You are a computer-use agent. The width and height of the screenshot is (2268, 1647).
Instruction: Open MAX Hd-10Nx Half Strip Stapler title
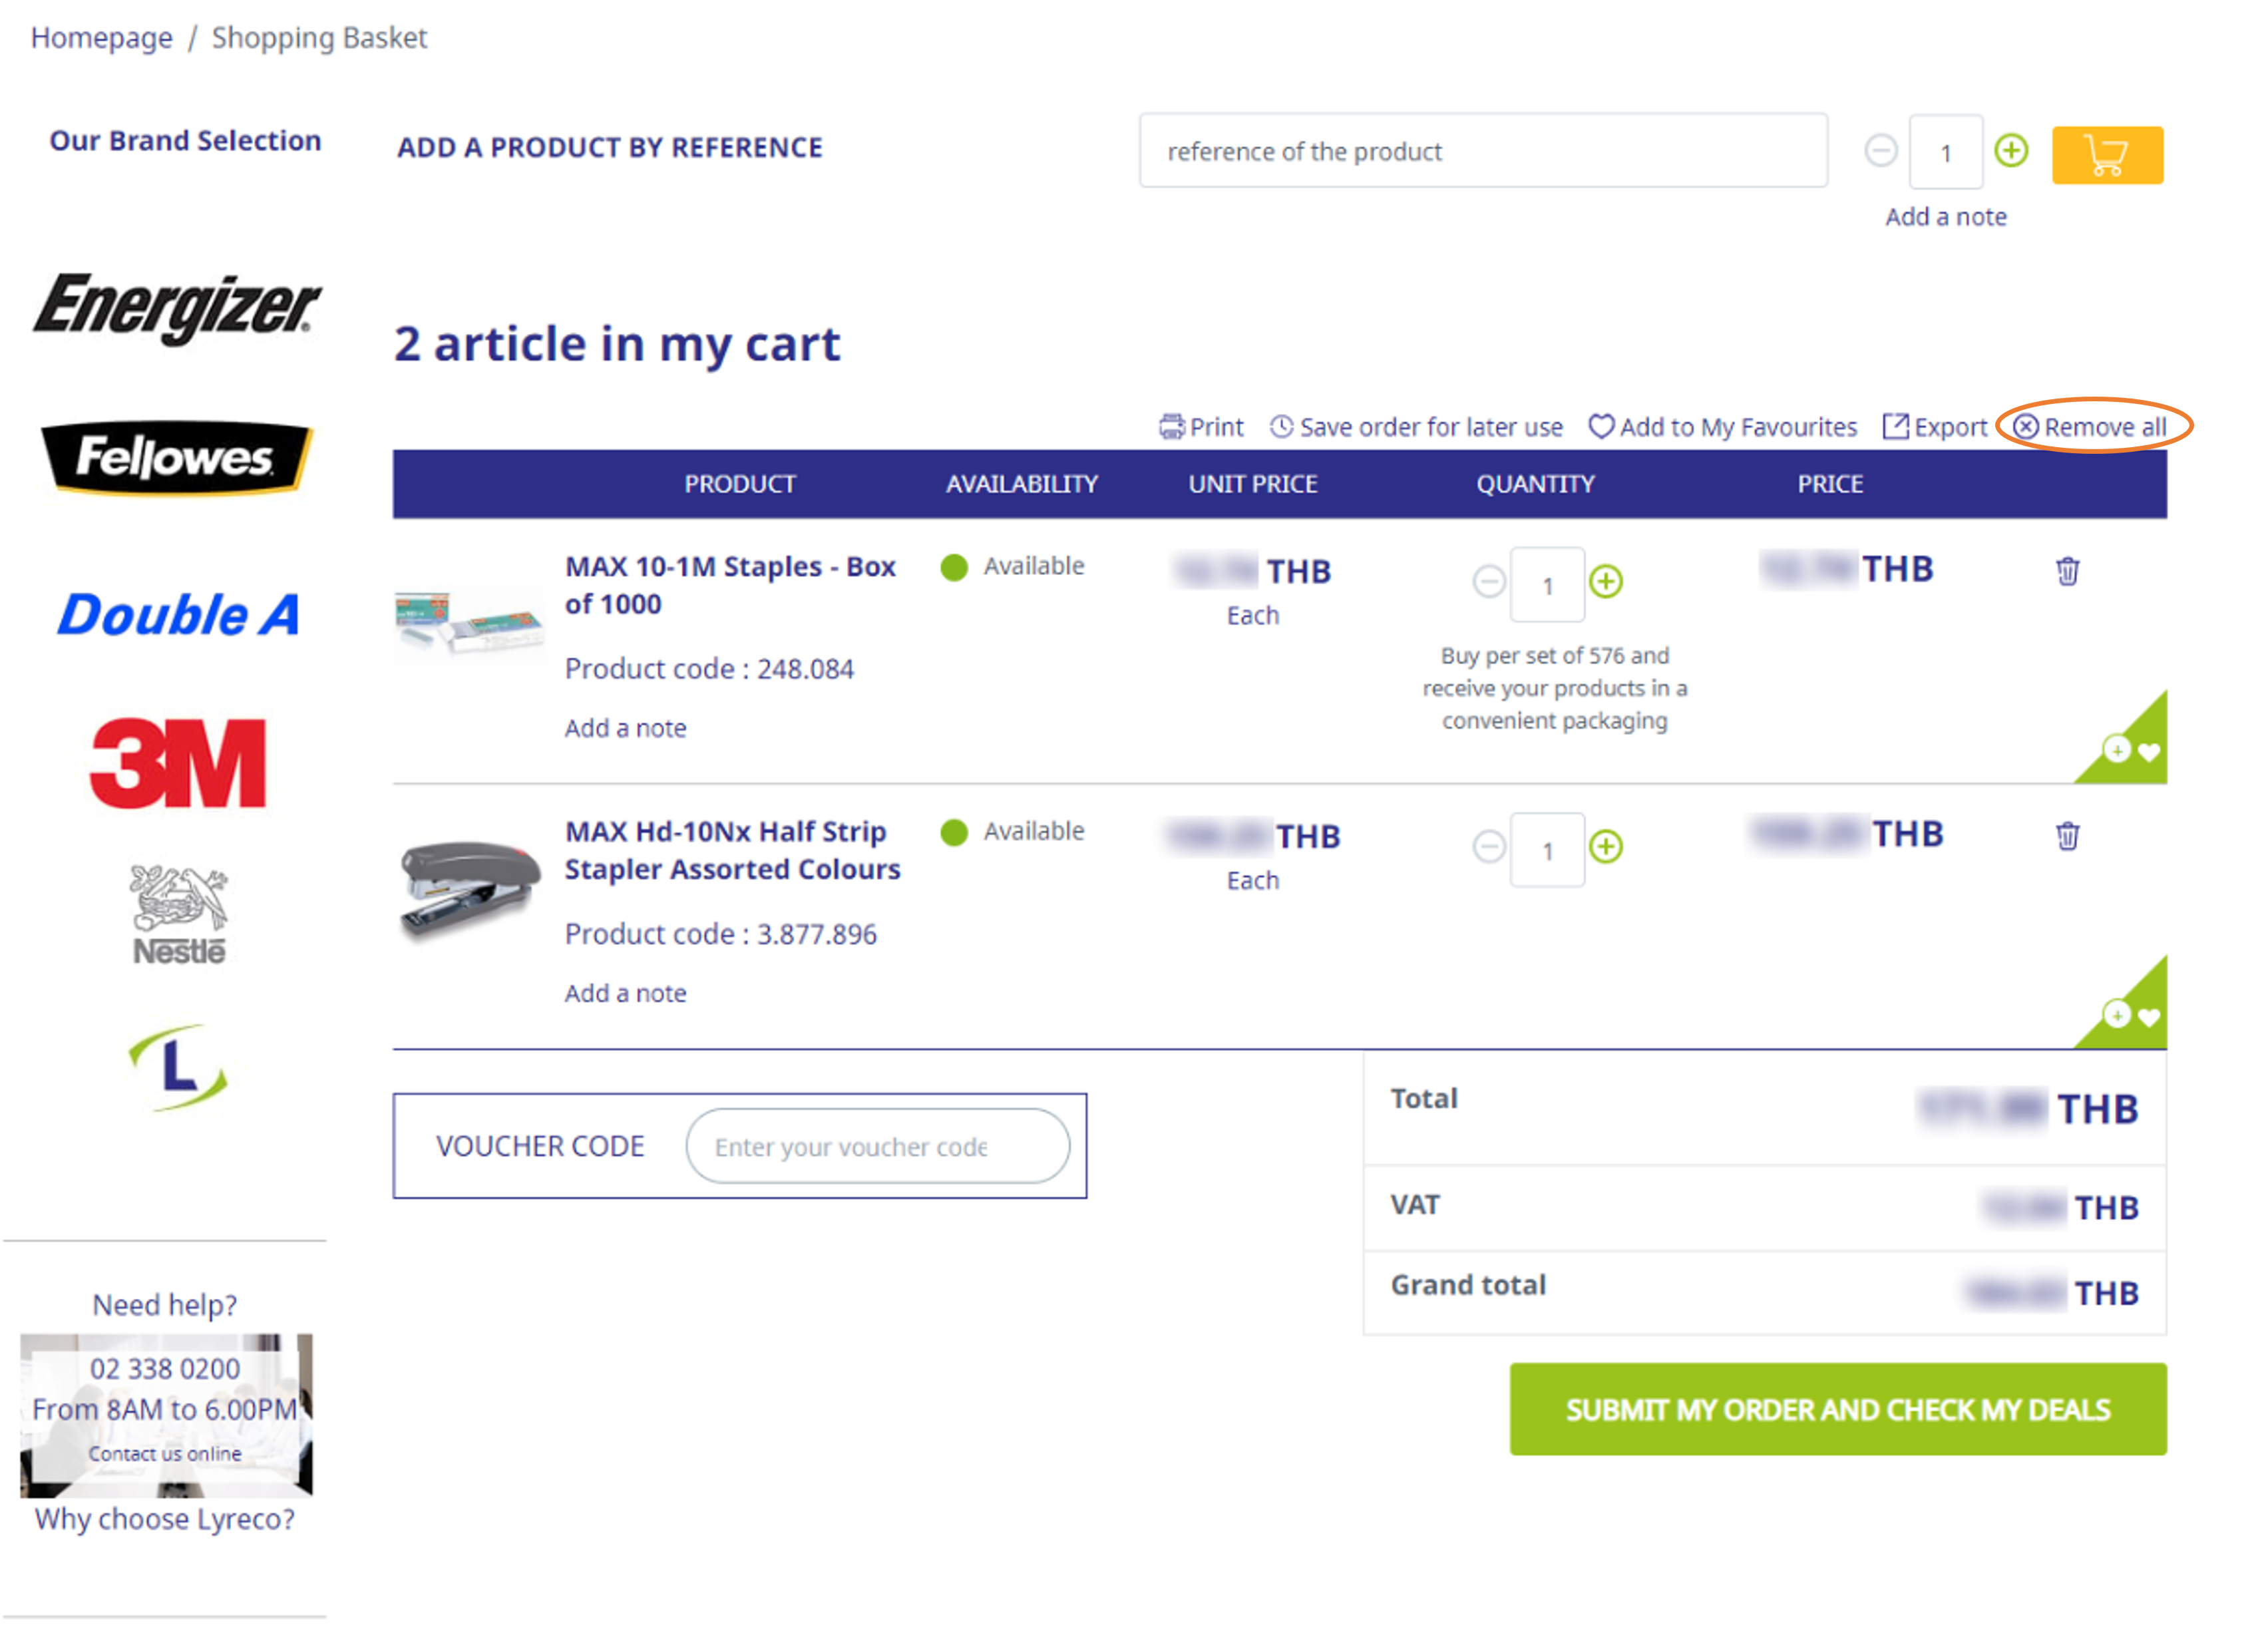click(x=732, y=850)
